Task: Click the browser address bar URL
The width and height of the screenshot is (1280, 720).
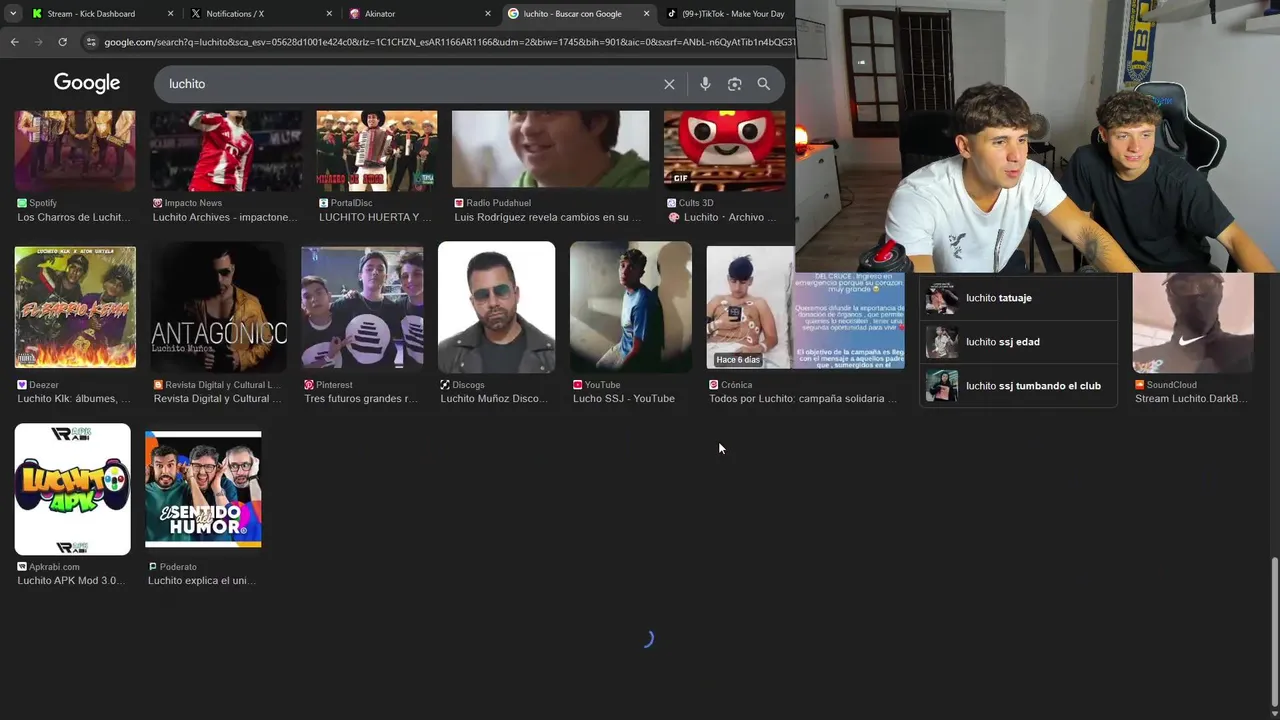Action: (448, 42)
